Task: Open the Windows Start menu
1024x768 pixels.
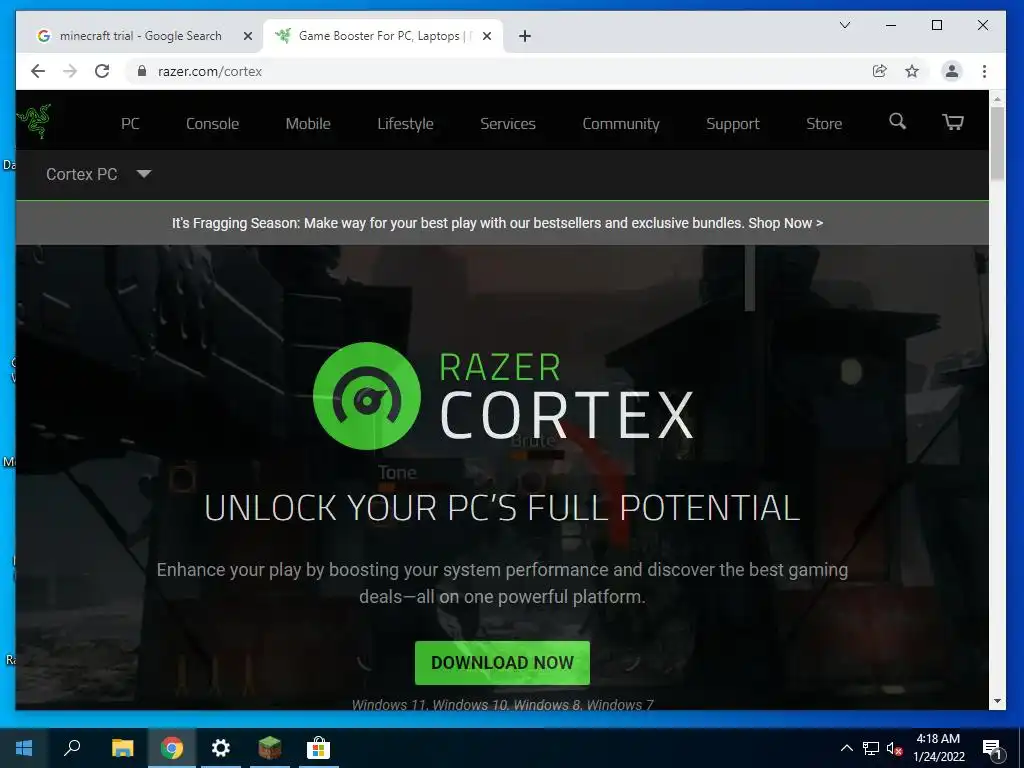Action: click(24, 748)
